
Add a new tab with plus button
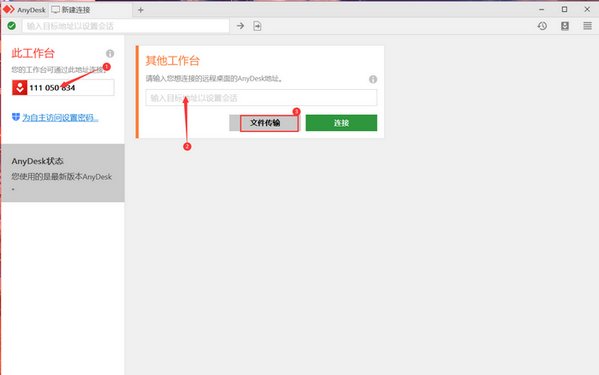(x=141, y=10)
